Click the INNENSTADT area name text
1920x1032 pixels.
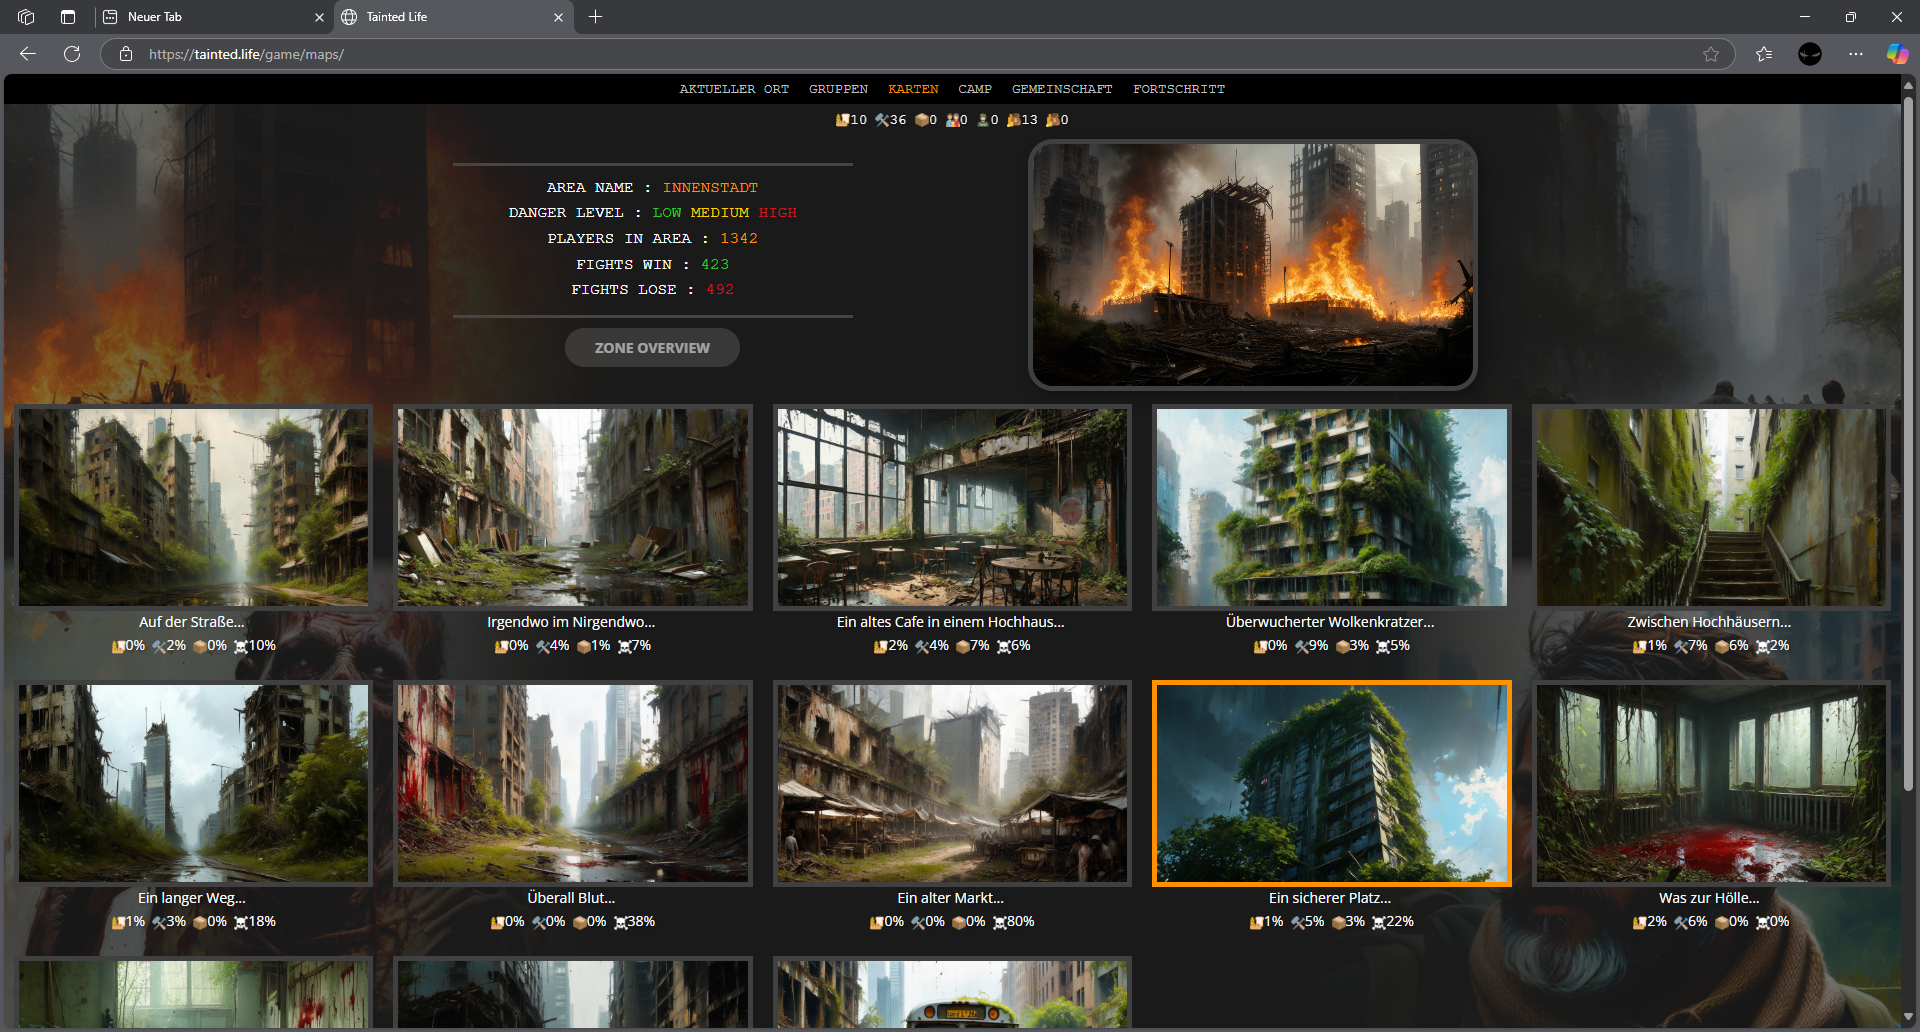tap(710, 187)
